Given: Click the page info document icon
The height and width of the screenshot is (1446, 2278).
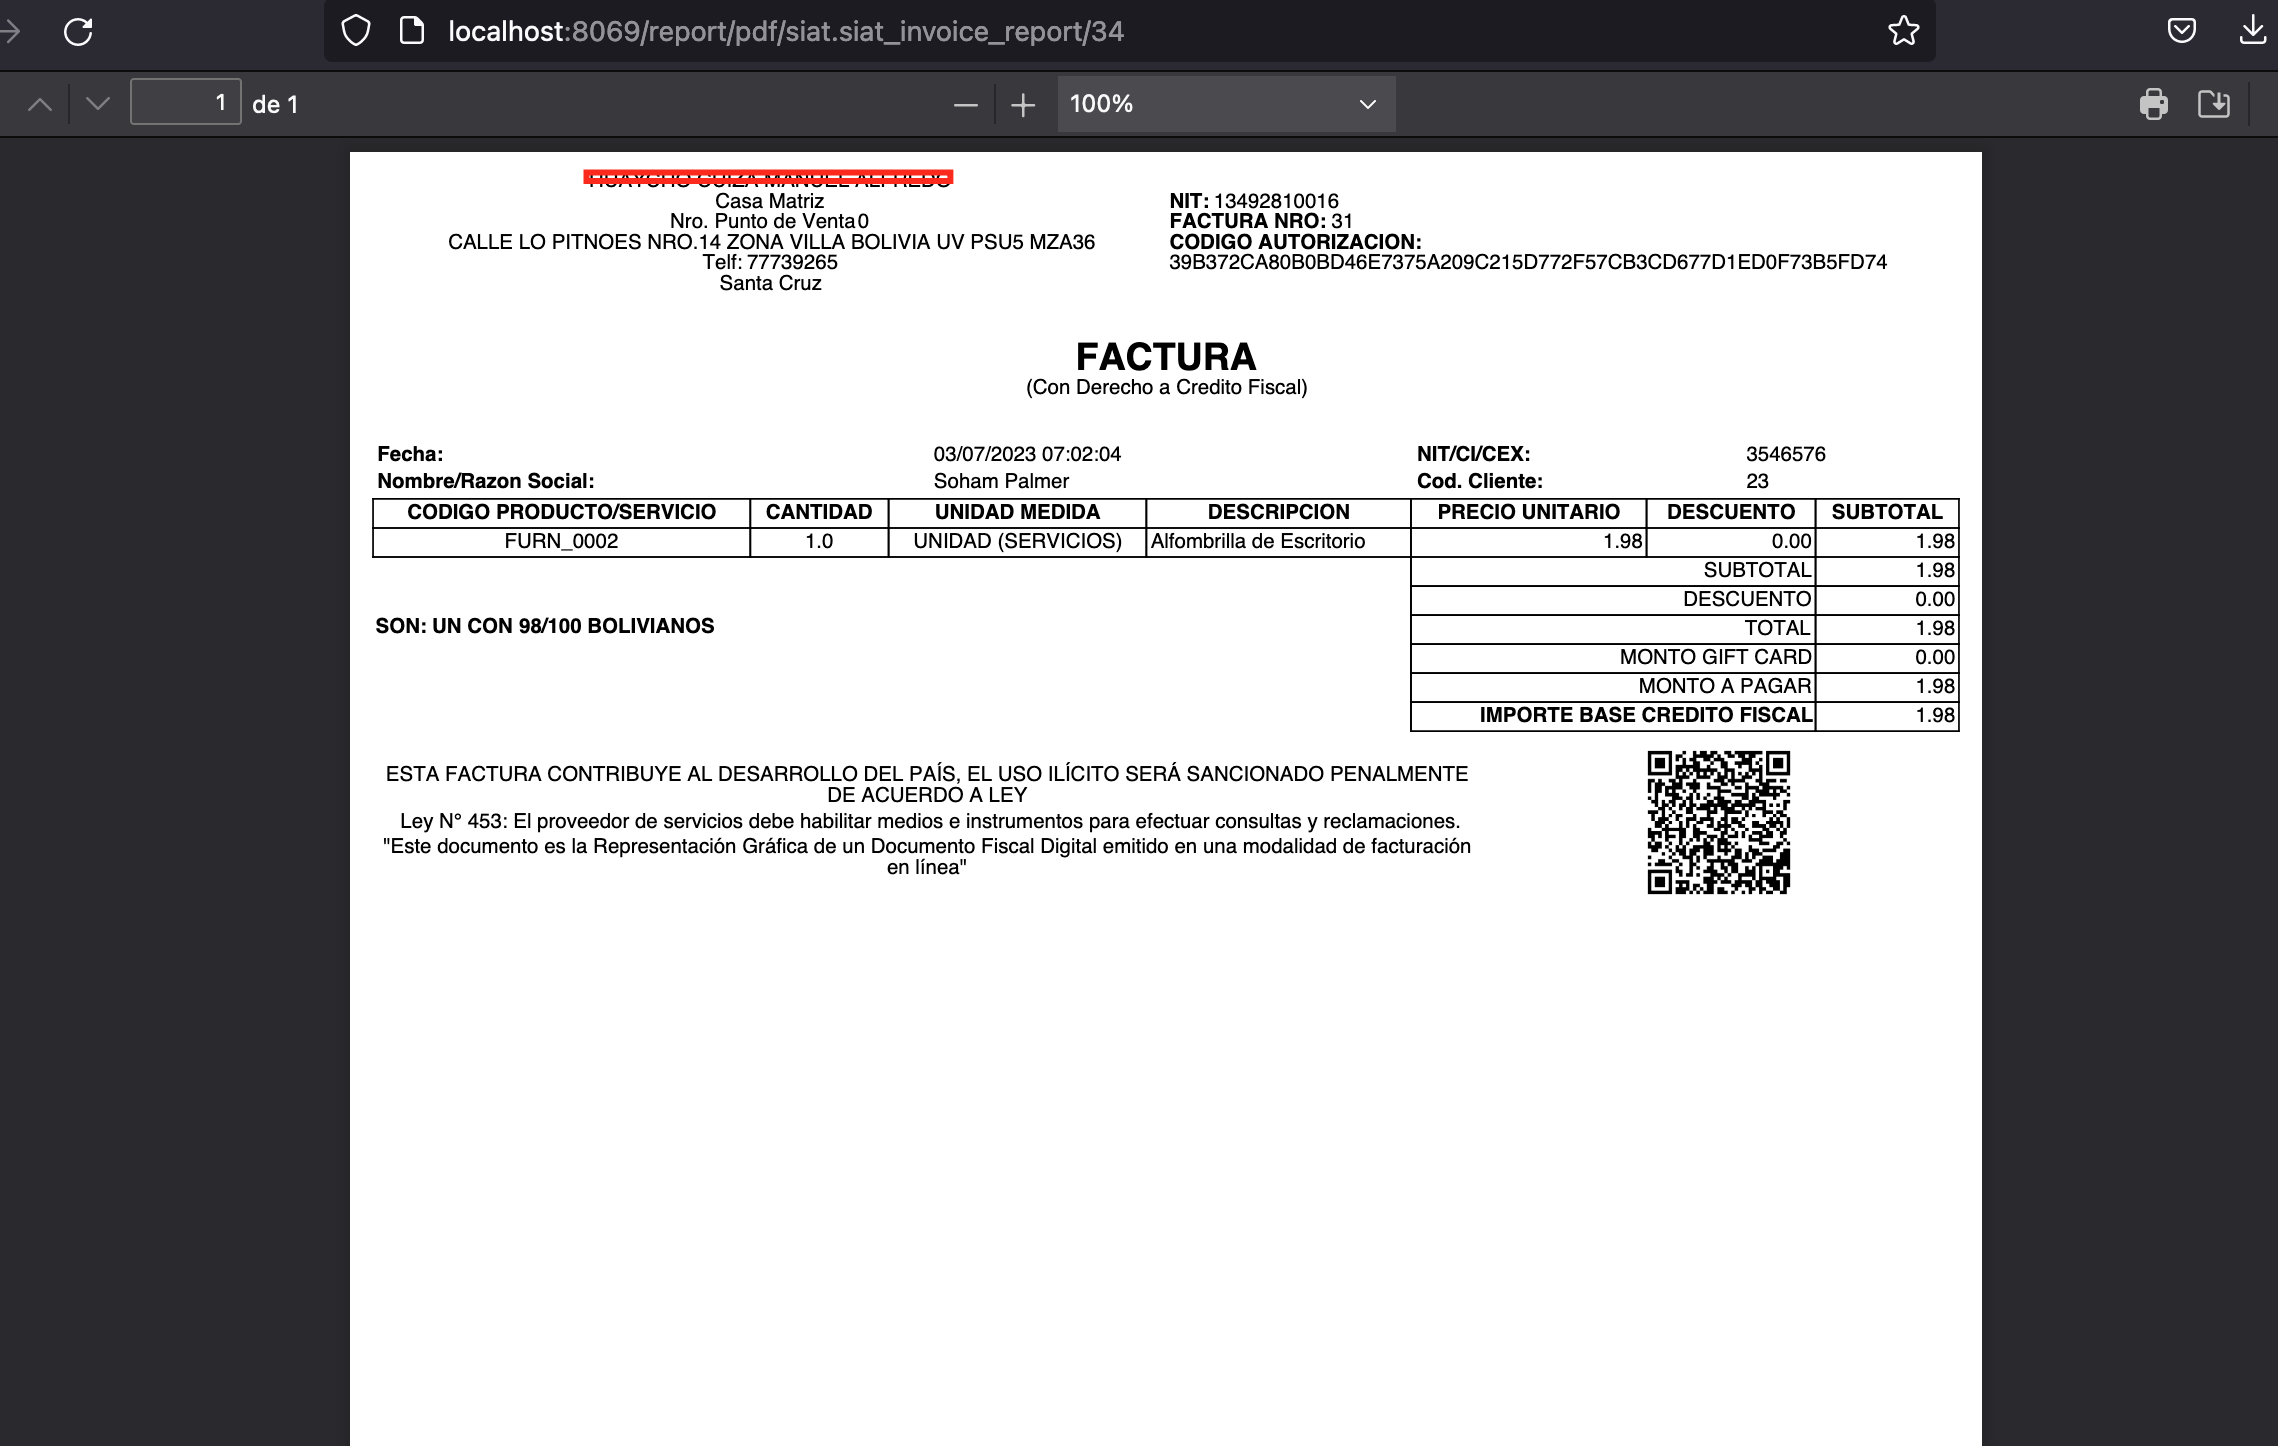Looking at the screenshot, I should pyautogui.click(x=411, y=32).
